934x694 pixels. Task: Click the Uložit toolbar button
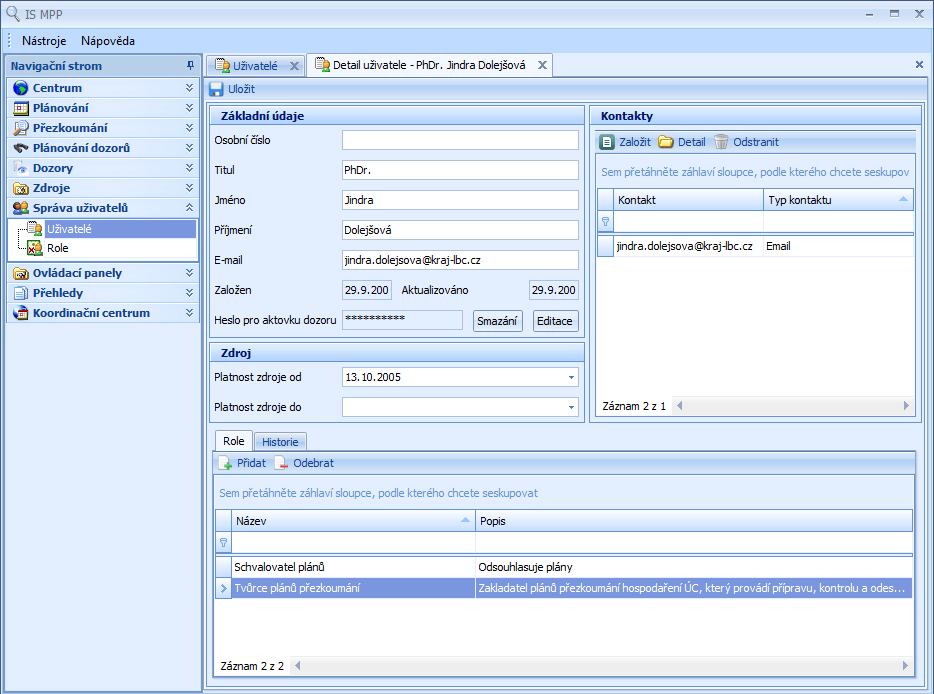click(x=232, y=89)
